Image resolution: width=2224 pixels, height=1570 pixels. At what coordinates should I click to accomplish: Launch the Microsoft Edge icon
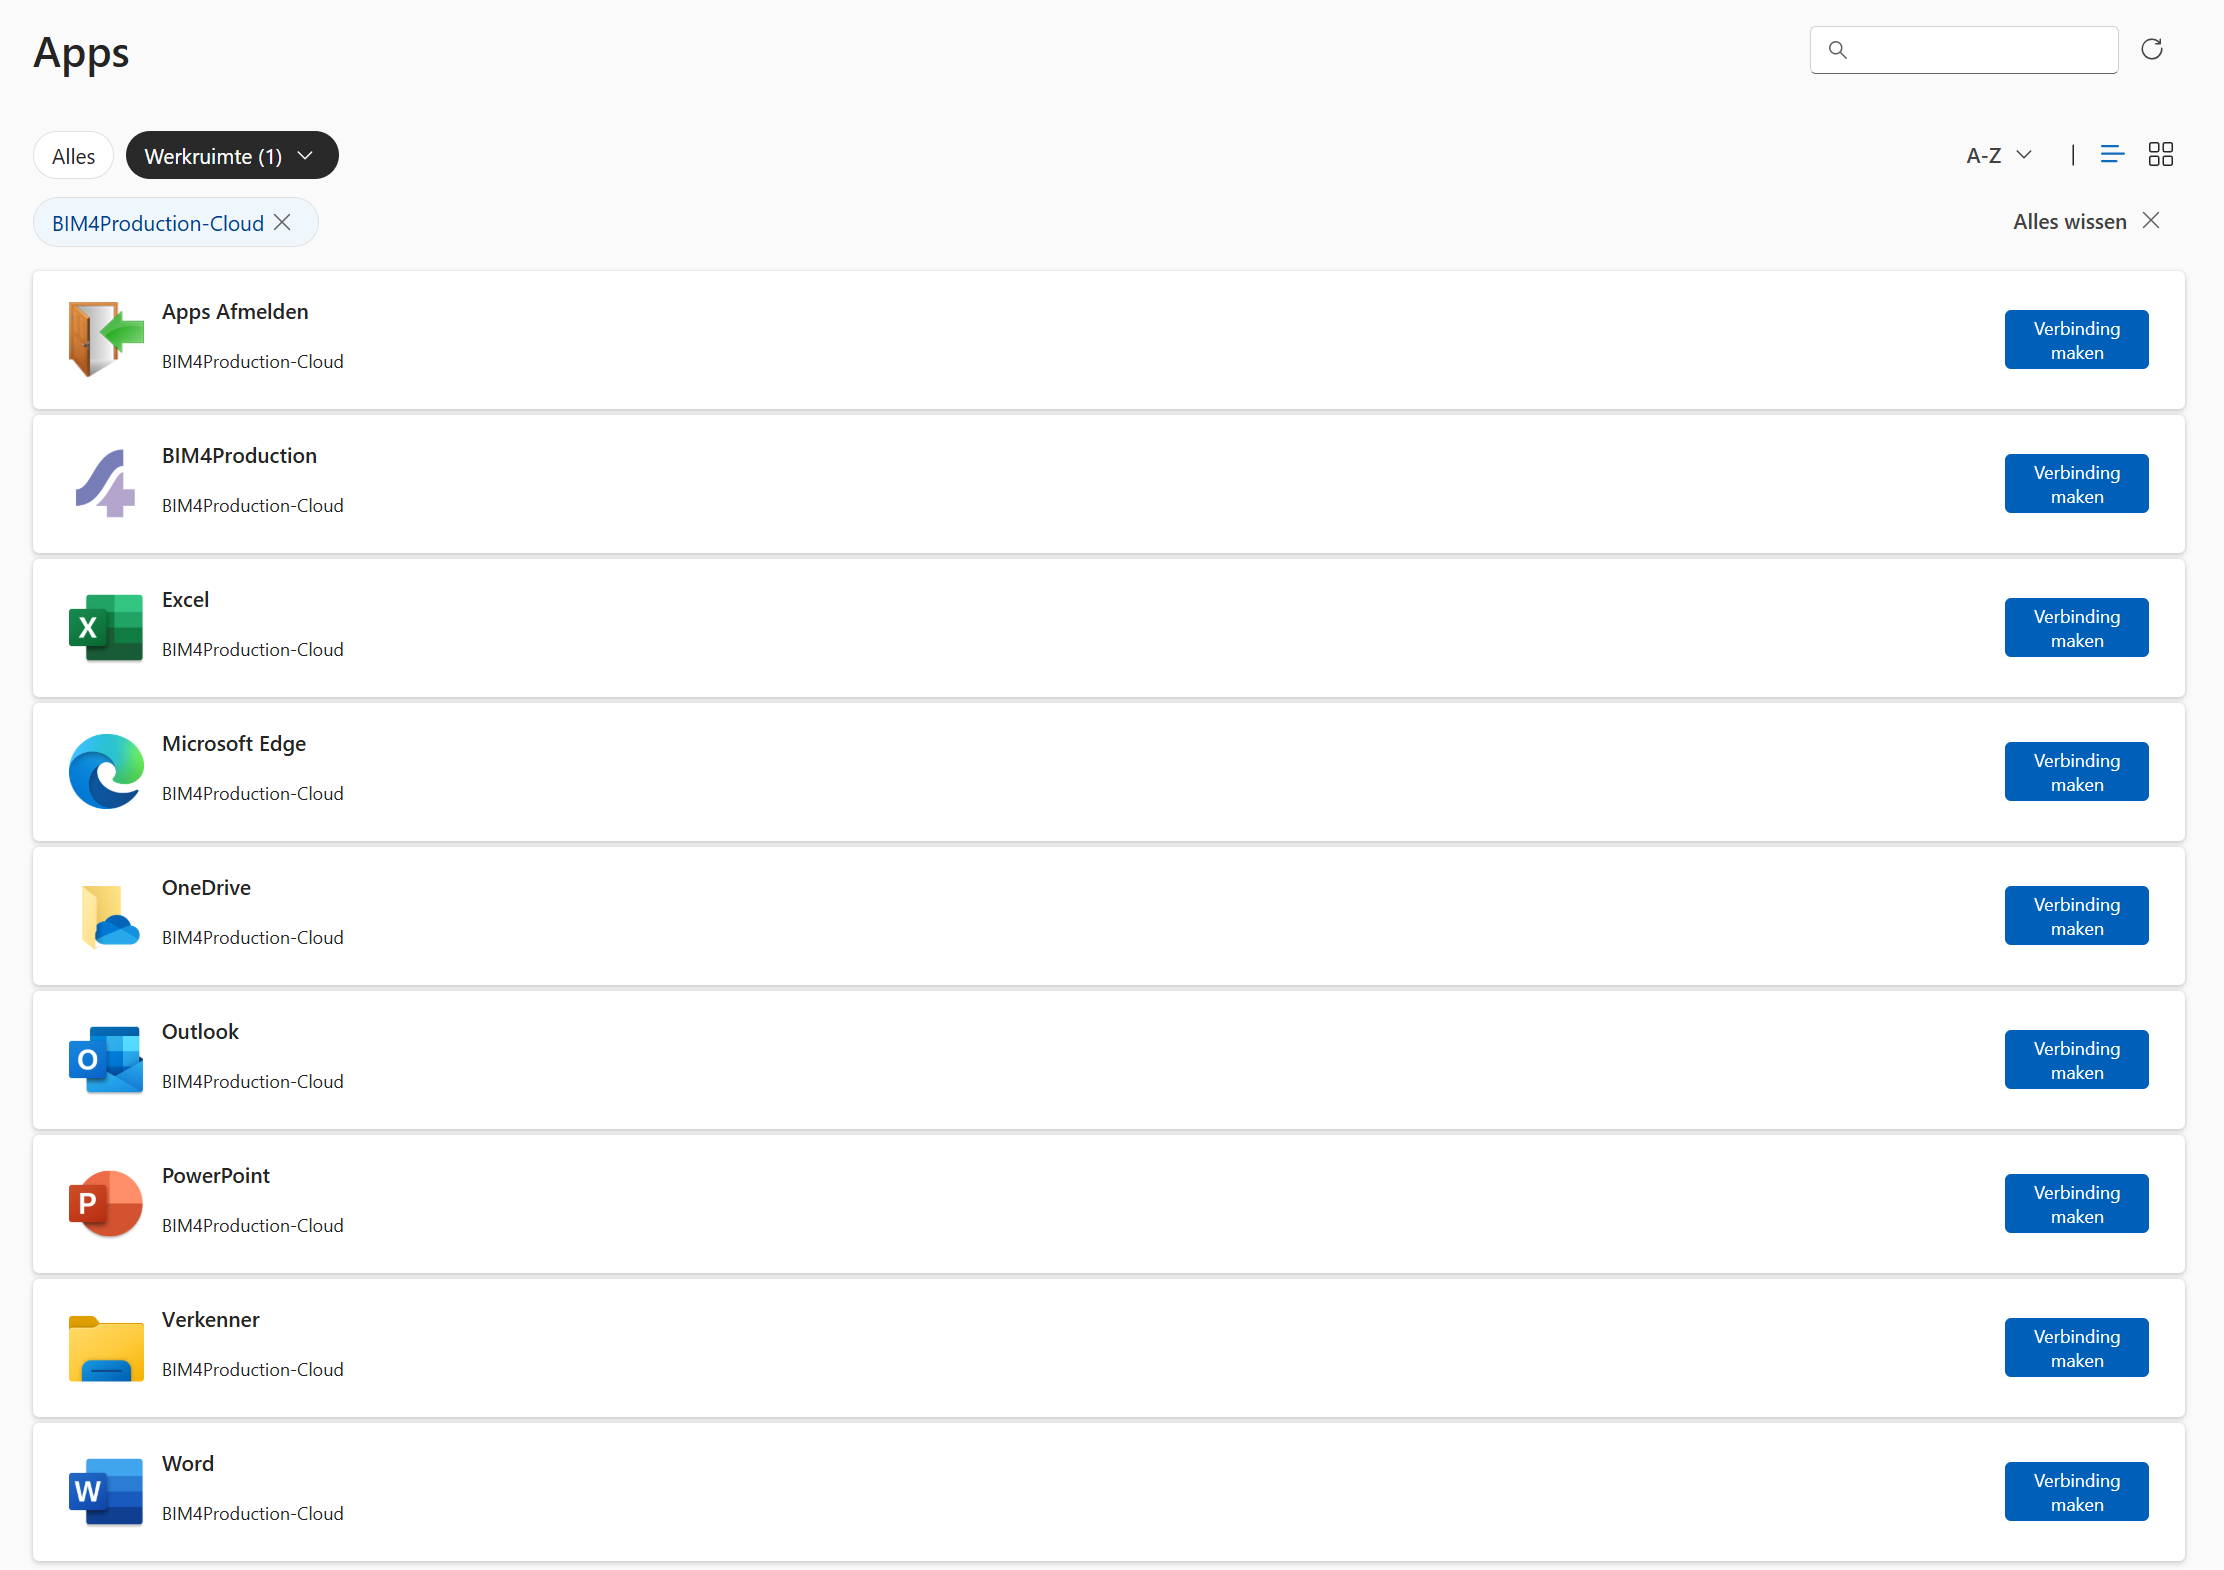pyautogui.click(x=106, y=771)
